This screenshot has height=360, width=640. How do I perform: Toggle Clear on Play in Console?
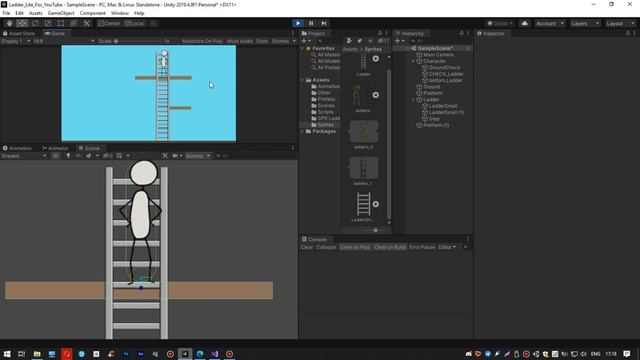coord(355,247)
